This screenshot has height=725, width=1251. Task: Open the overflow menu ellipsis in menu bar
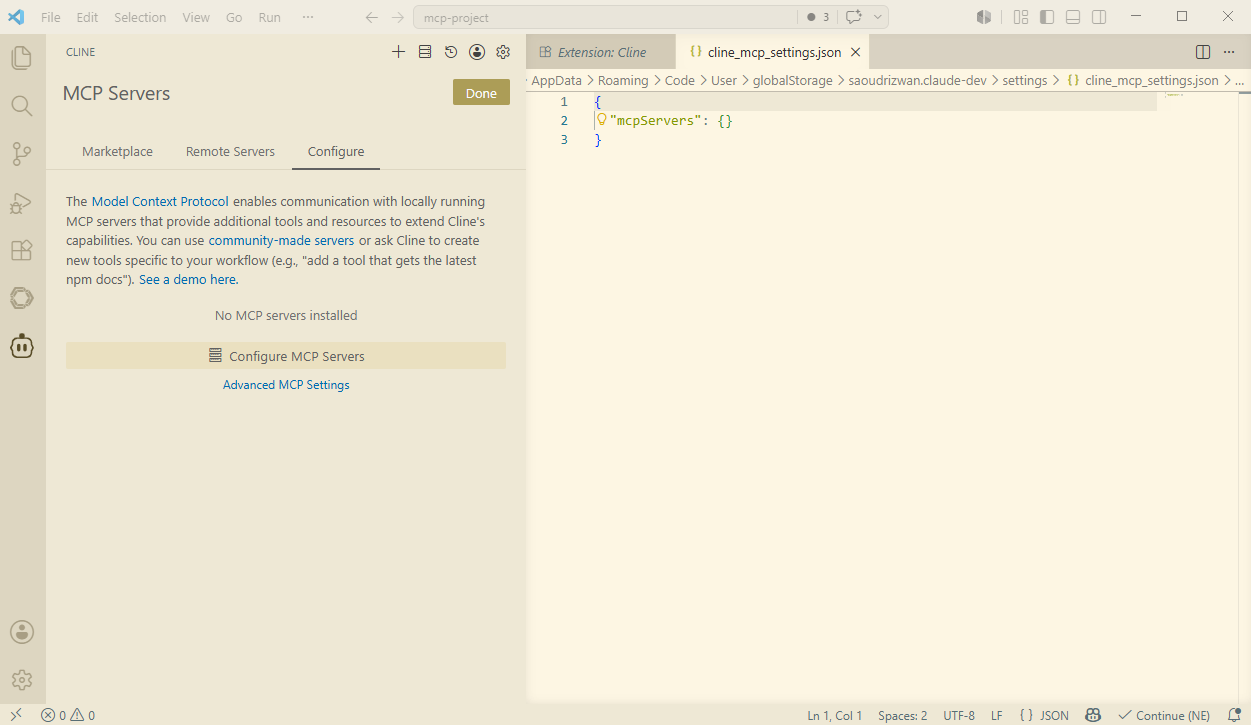(308, 17)
